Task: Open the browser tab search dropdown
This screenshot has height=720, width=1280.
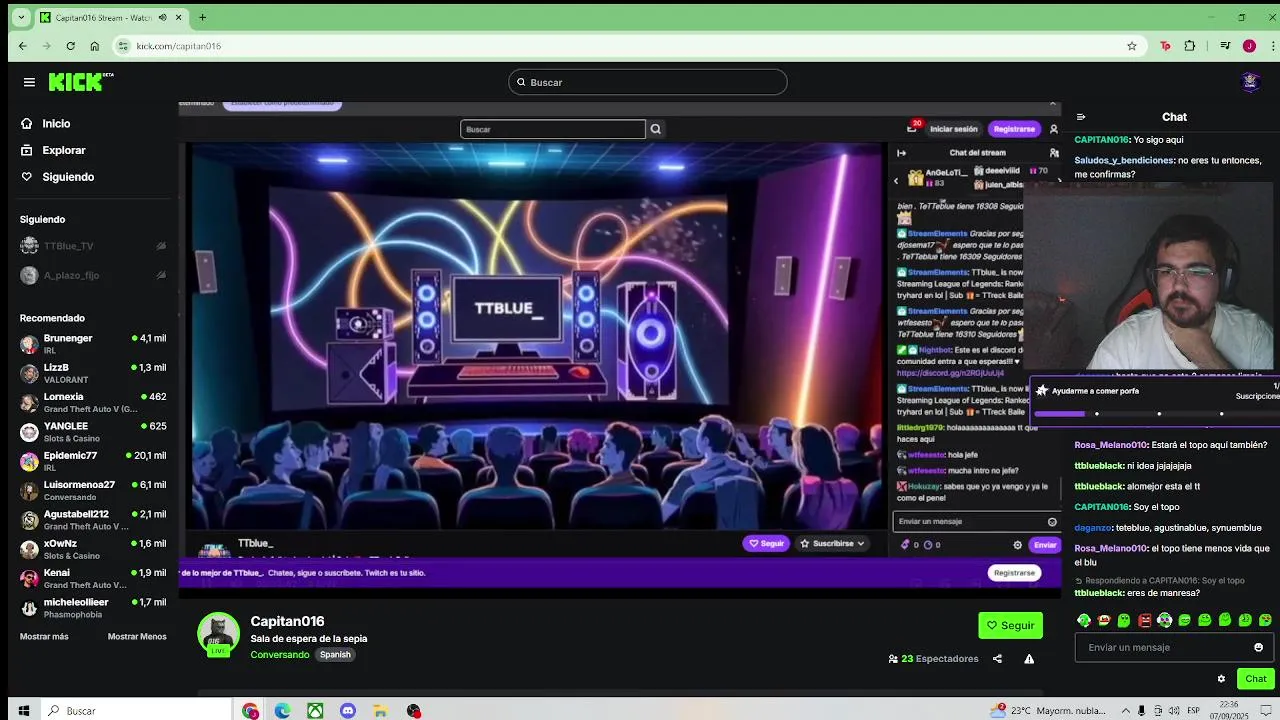Action: pyautogui.click(x=21, y=17)
